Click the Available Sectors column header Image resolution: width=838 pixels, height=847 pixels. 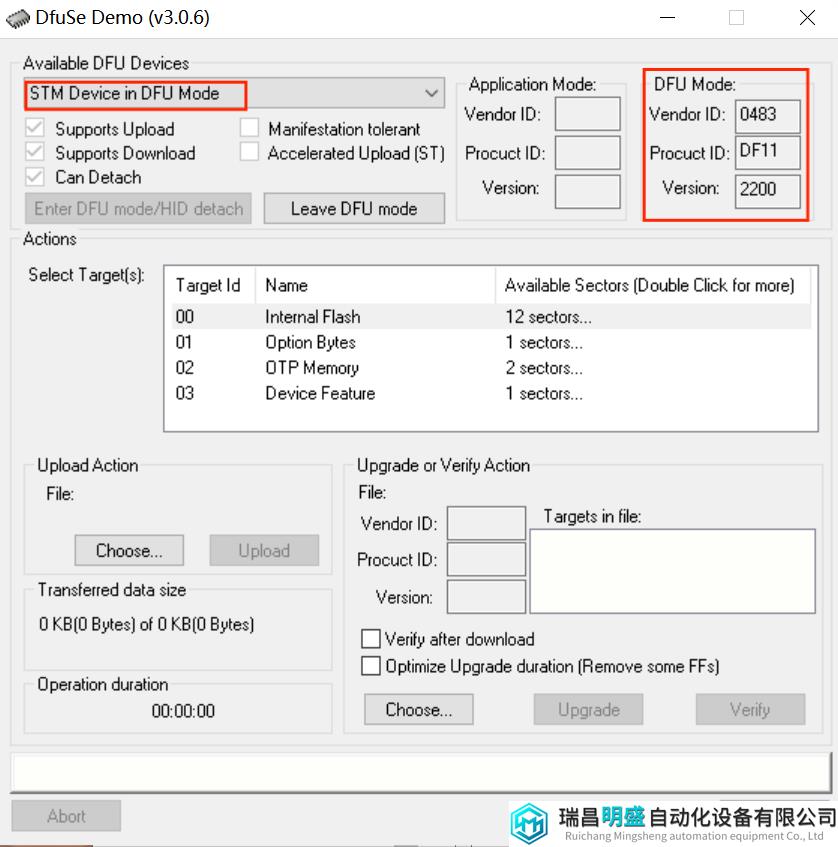653,285
